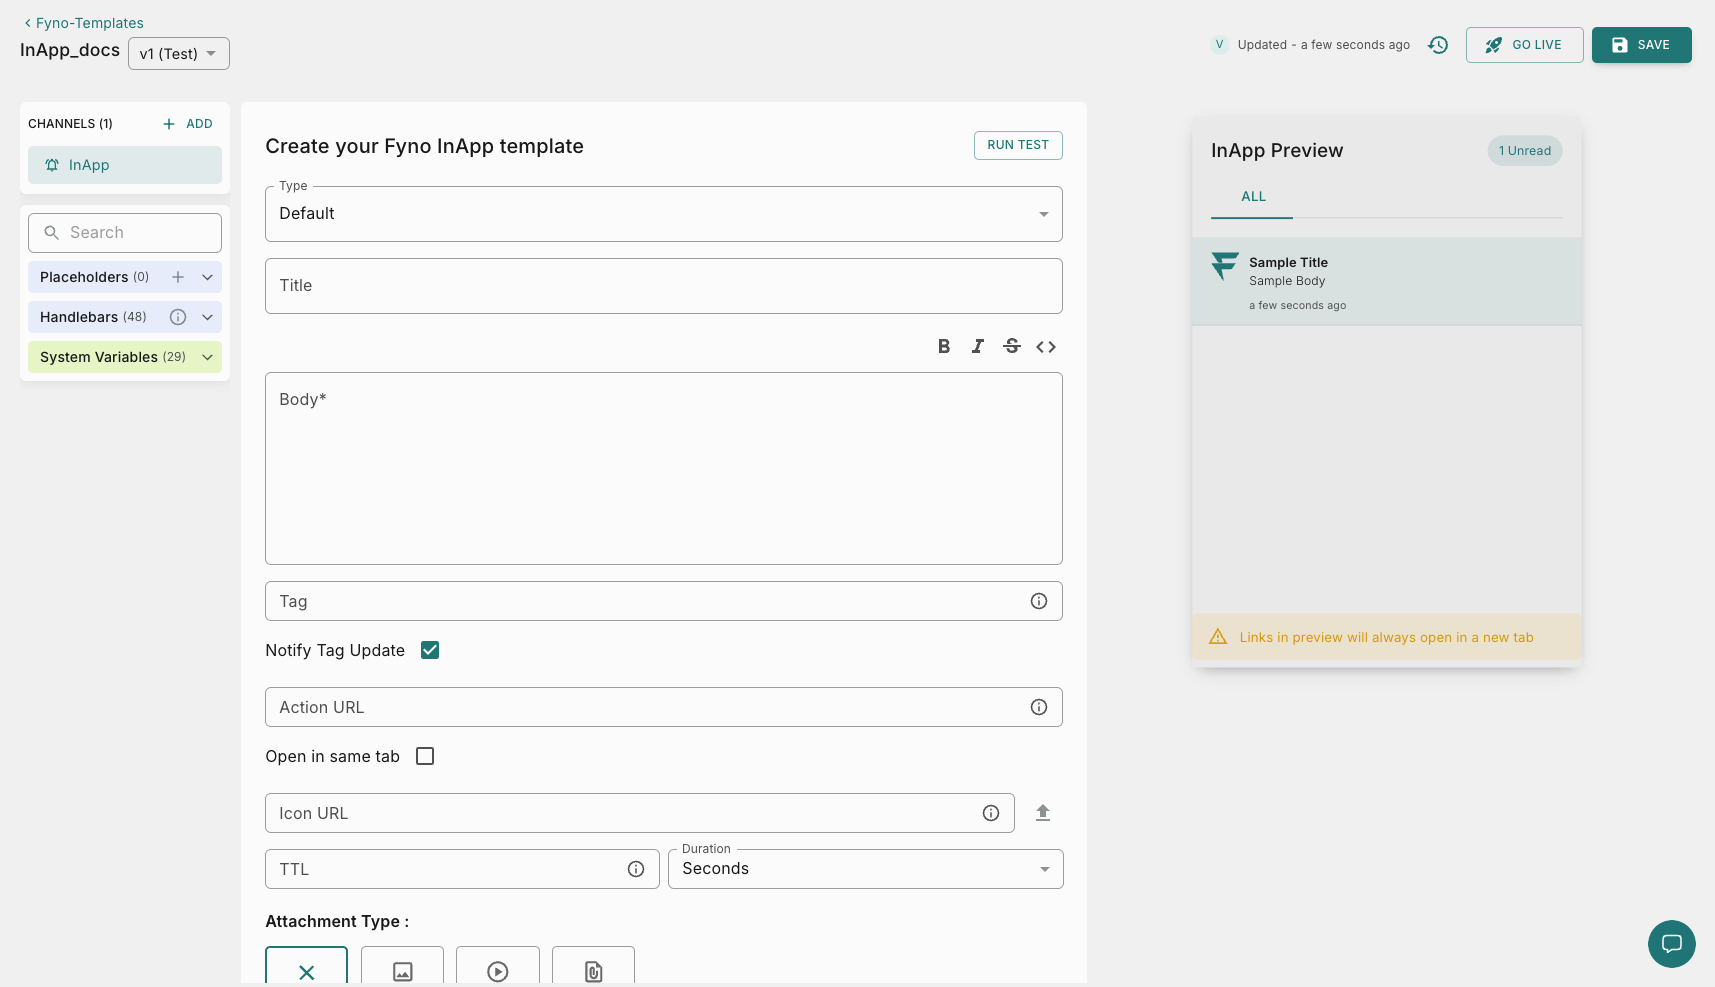The height and width of the screenshot is (987, 1715).
Task: Toggle strikethrough formatting icon
Action: pyautogui.click(x=1011, y=346)
